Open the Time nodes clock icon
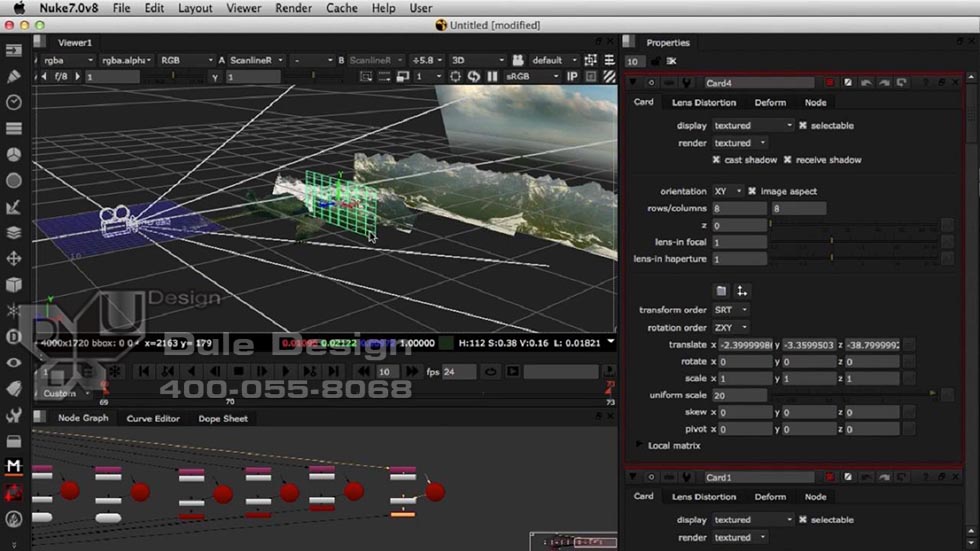The width and height of the screenshot is (980, 551). pos(14,102)
